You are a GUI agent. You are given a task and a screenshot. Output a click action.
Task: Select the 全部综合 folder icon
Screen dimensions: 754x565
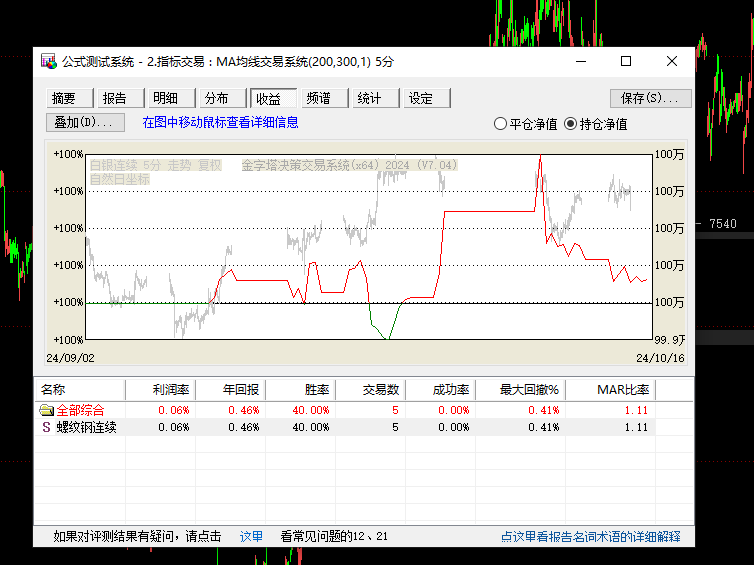[x=47, y=410]
